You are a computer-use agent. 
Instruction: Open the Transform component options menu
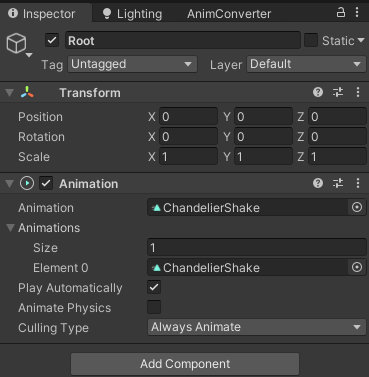[358, 92]
